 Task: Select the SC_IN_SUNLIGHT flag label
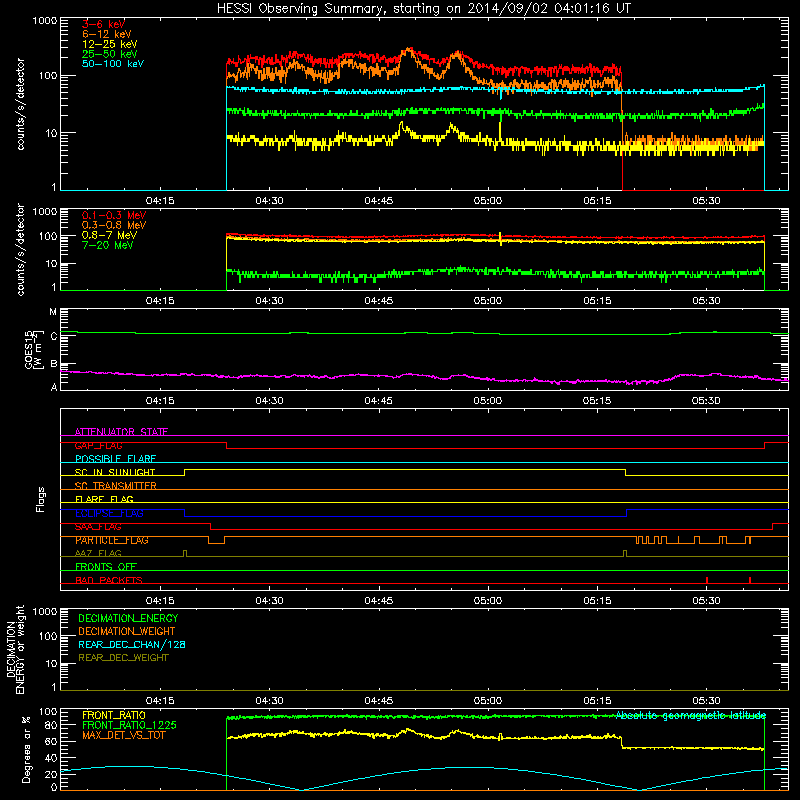115,472
